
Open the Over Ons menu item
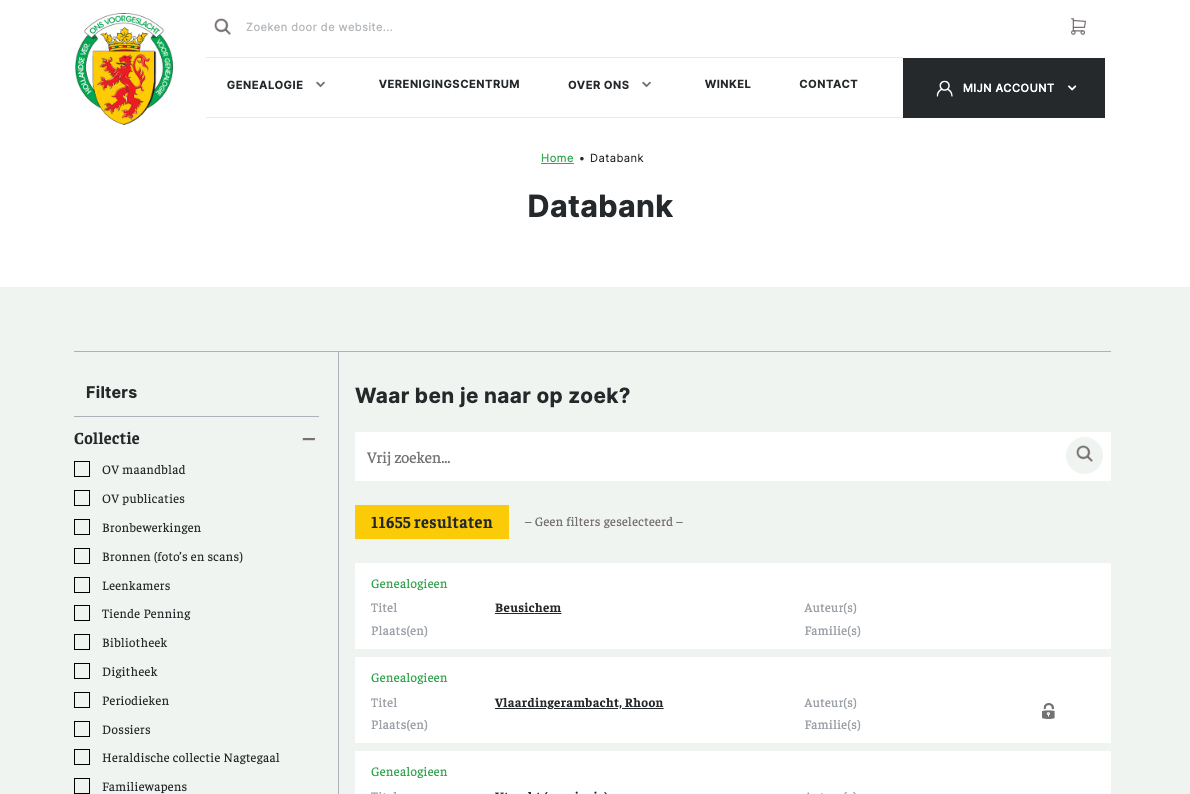pos(599,85)
